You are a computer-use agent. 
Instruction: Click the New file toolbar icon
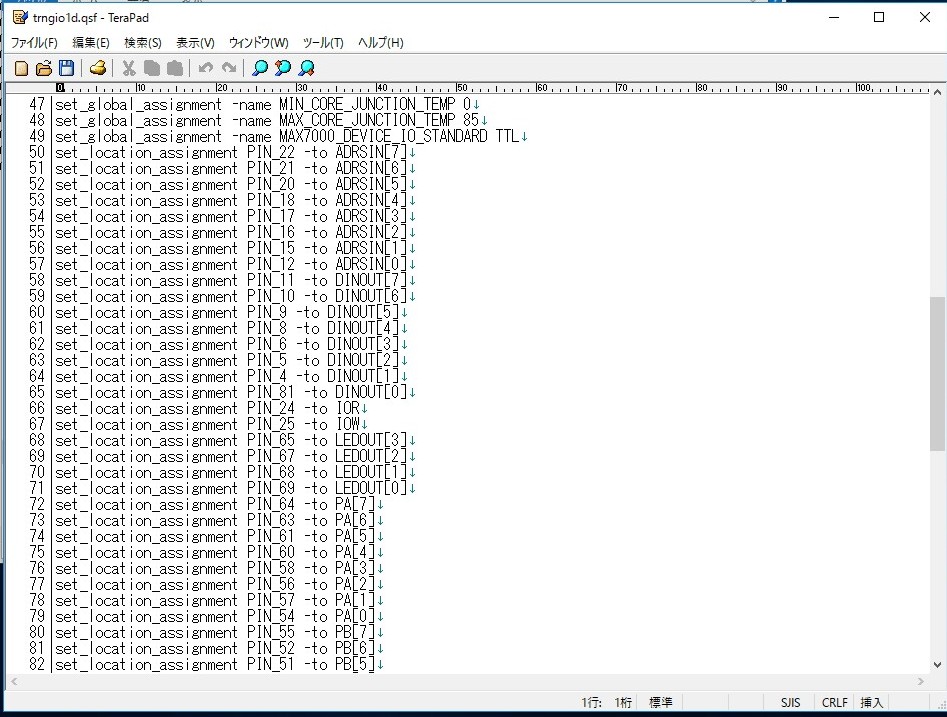21,68
